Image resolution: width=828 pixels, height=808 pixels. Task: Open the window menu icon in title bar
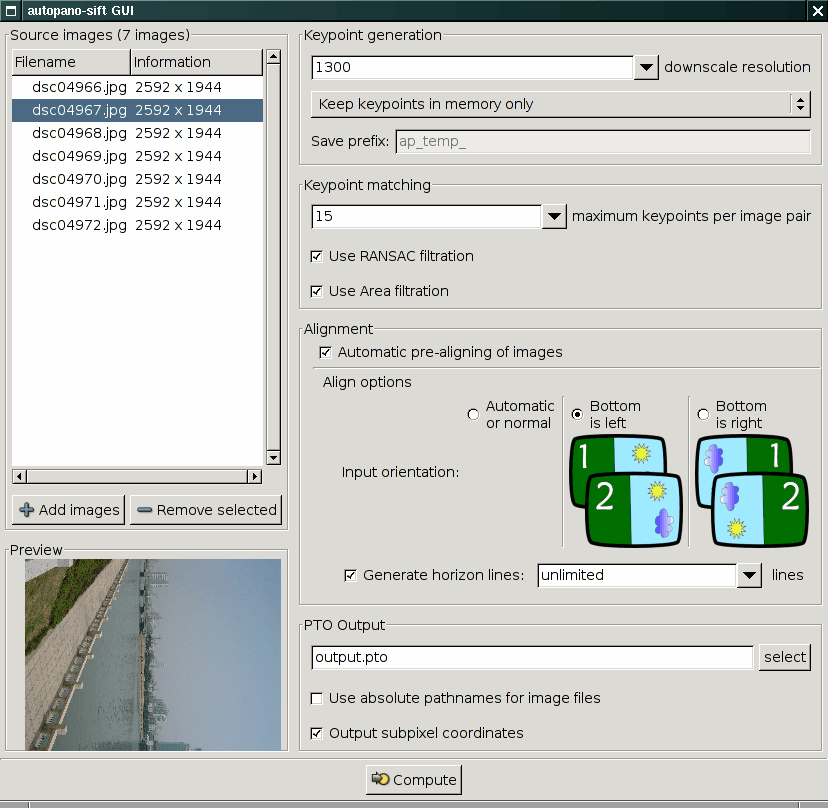[x=11, y=11]
